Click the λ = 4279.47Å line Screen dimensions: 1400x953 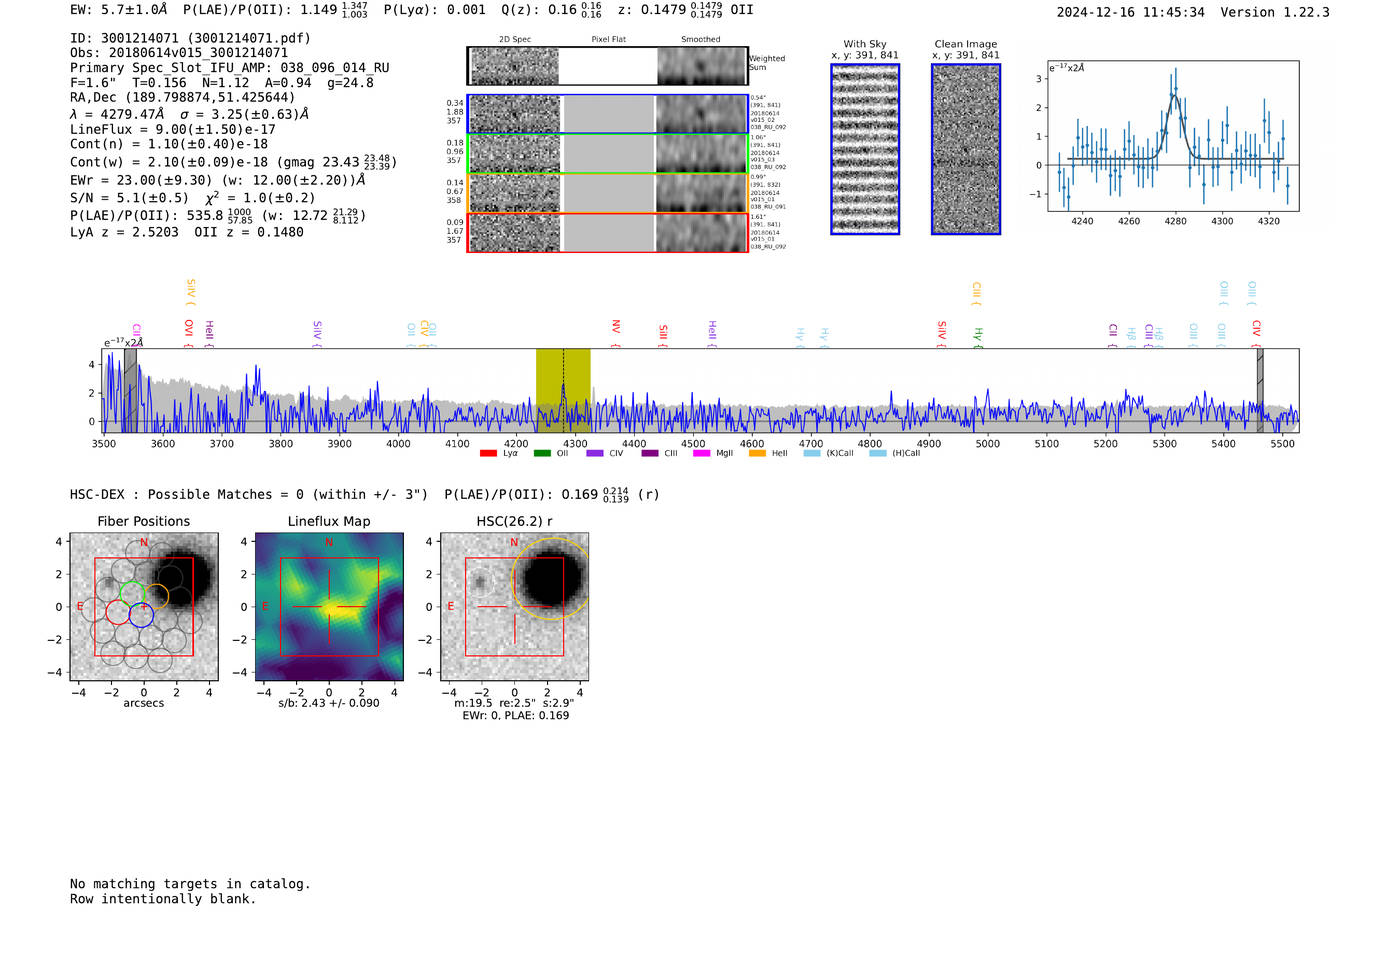tap(189, 114)
